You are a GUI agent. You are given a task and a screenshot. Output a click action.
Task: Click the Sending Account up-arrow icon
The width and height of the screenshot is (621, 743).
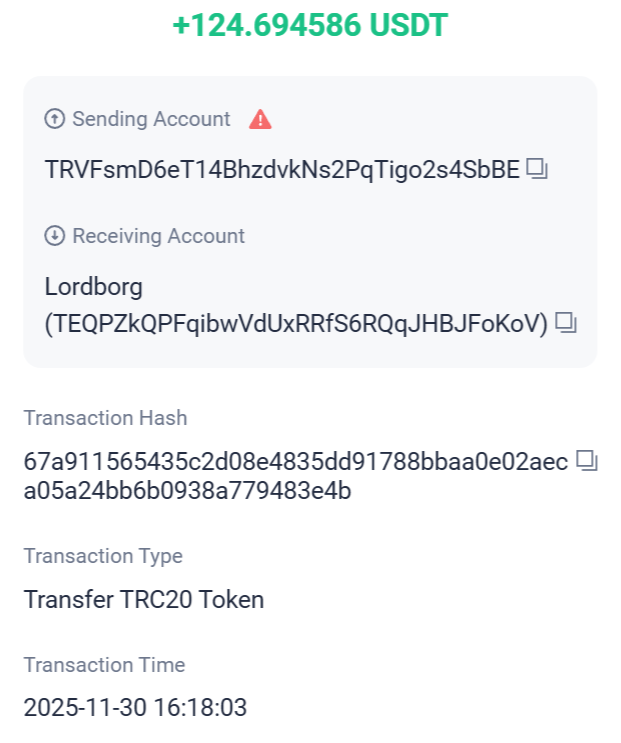pyautogui.click(x=55, y=119)
